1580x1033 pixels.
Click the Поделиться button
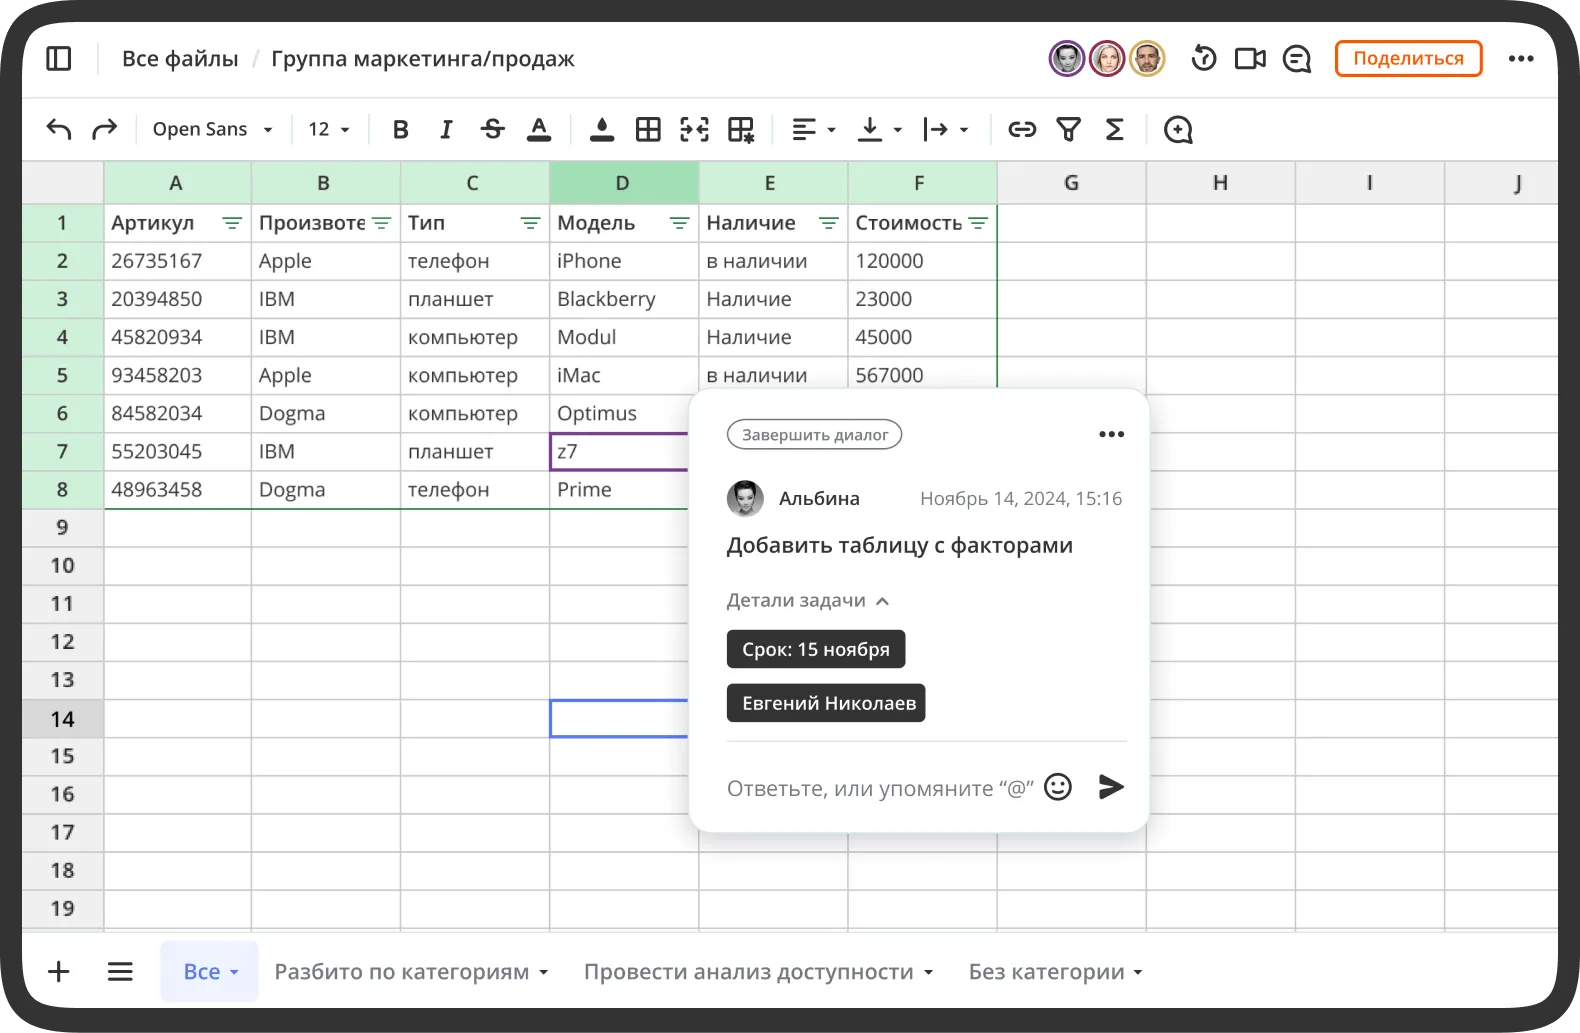click(1408, 59)
